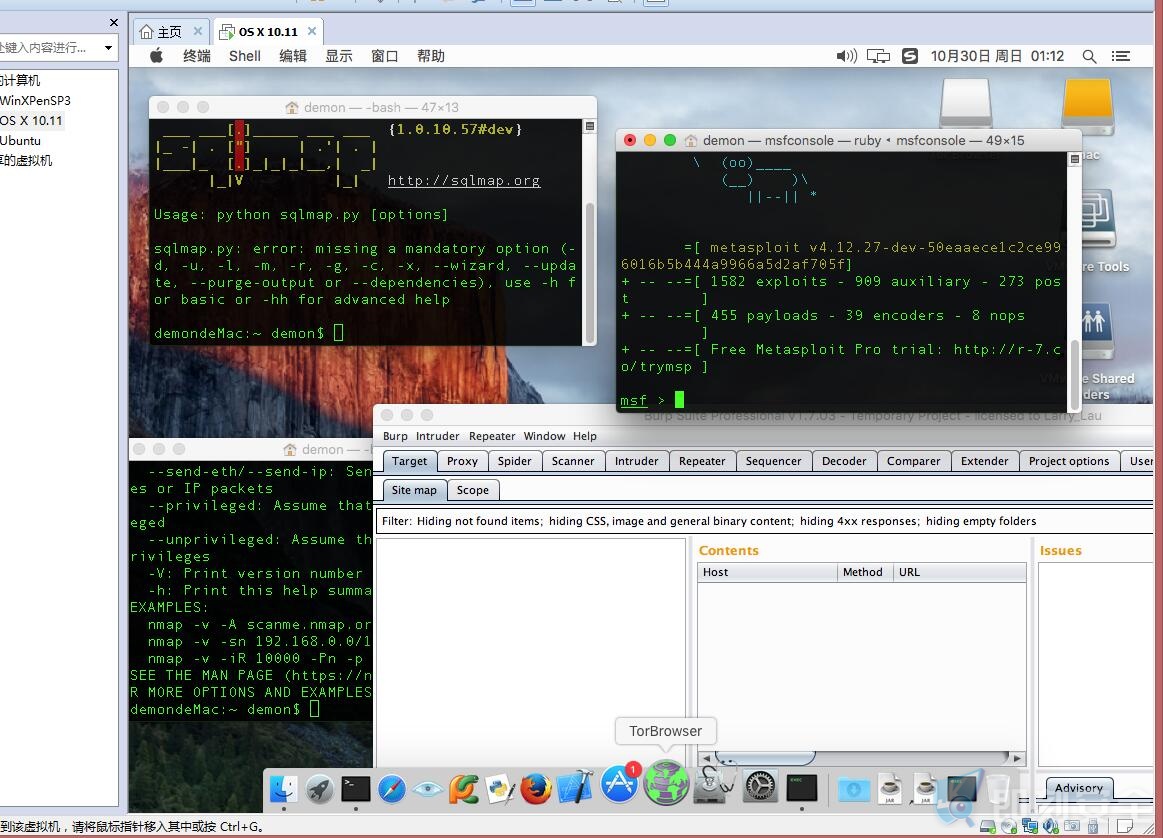The height and width of the screenshot is (838, 1163).
Task: Open the Downloads folder in Dock
Action: [854, 789]
